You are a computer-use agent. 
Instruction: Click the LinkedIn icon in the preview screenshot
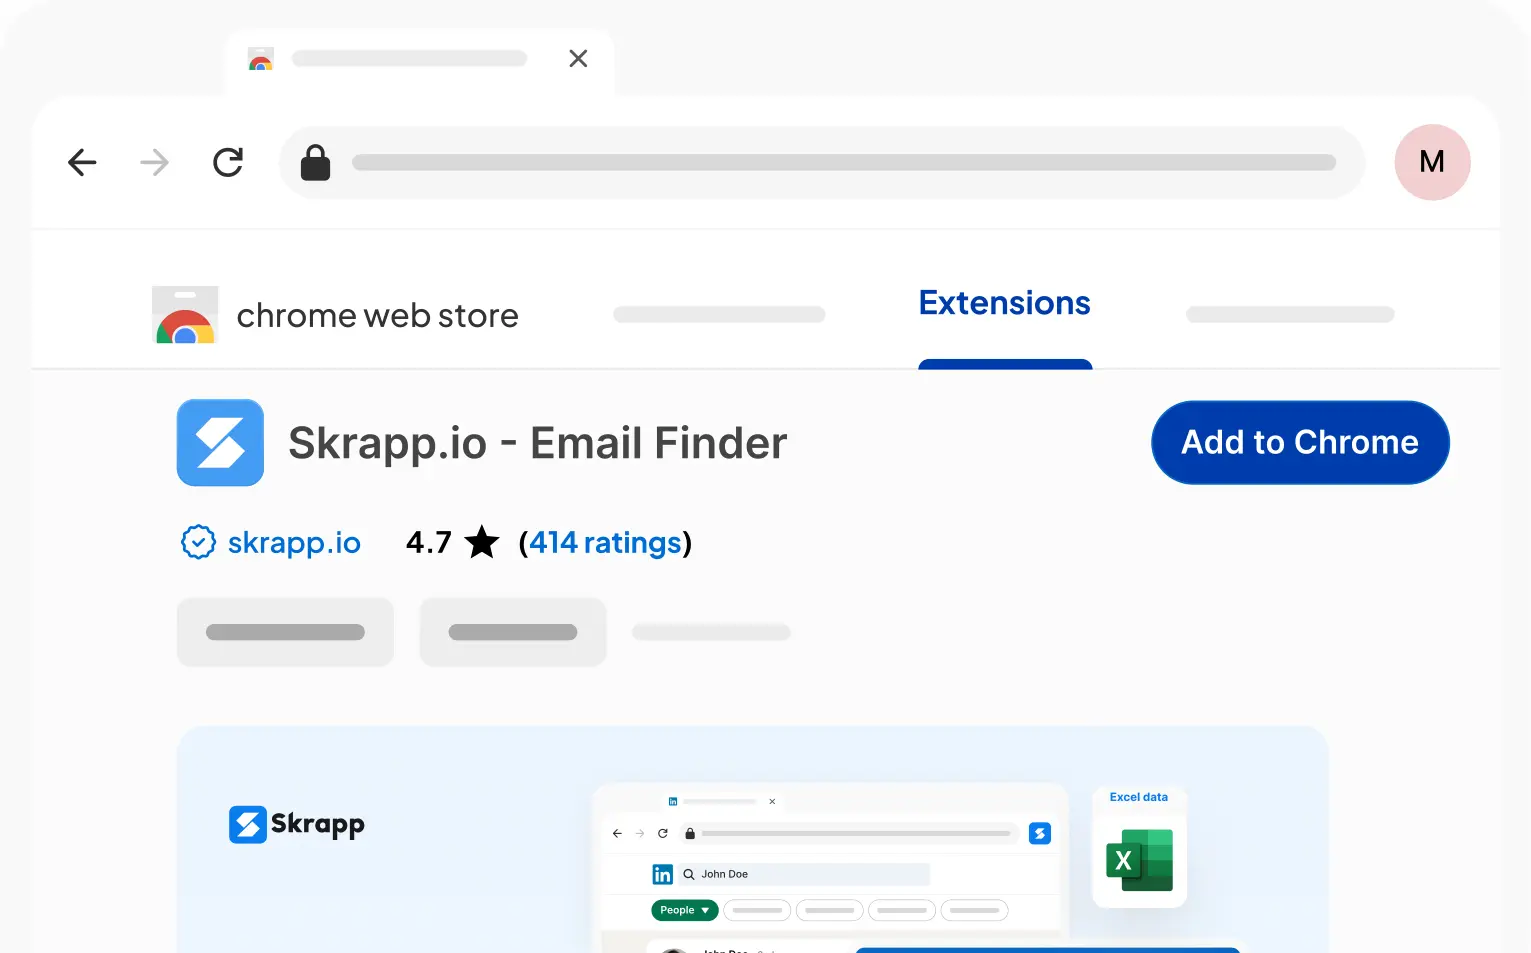click(x=662, y=873)
